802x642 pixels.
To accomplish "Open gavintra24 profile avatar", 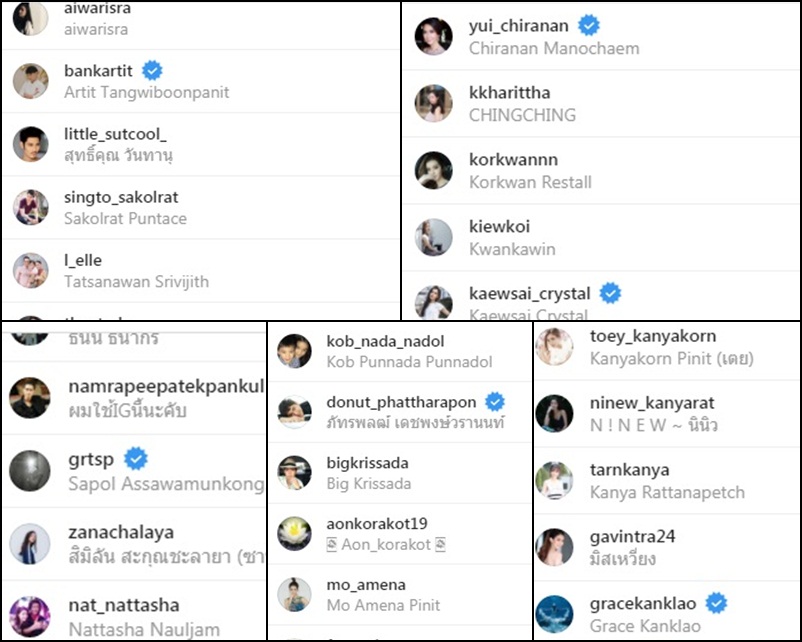I will (554, 547).
